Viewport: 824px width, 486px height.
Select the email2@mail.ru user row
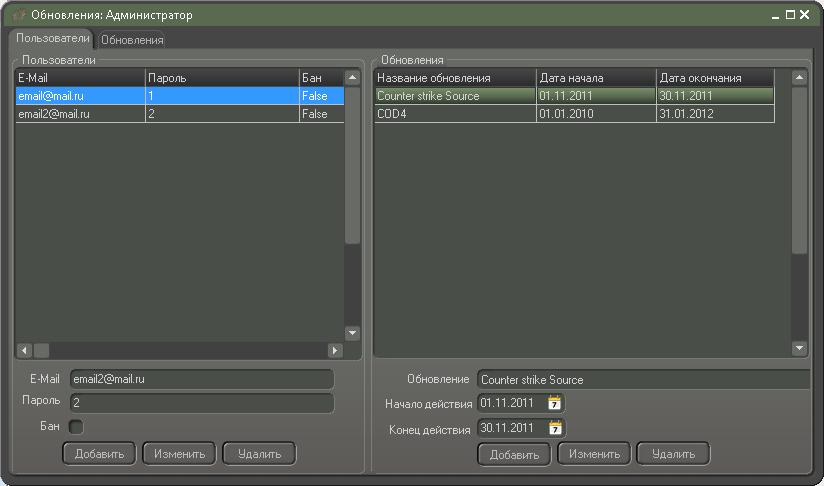point(180,114)
